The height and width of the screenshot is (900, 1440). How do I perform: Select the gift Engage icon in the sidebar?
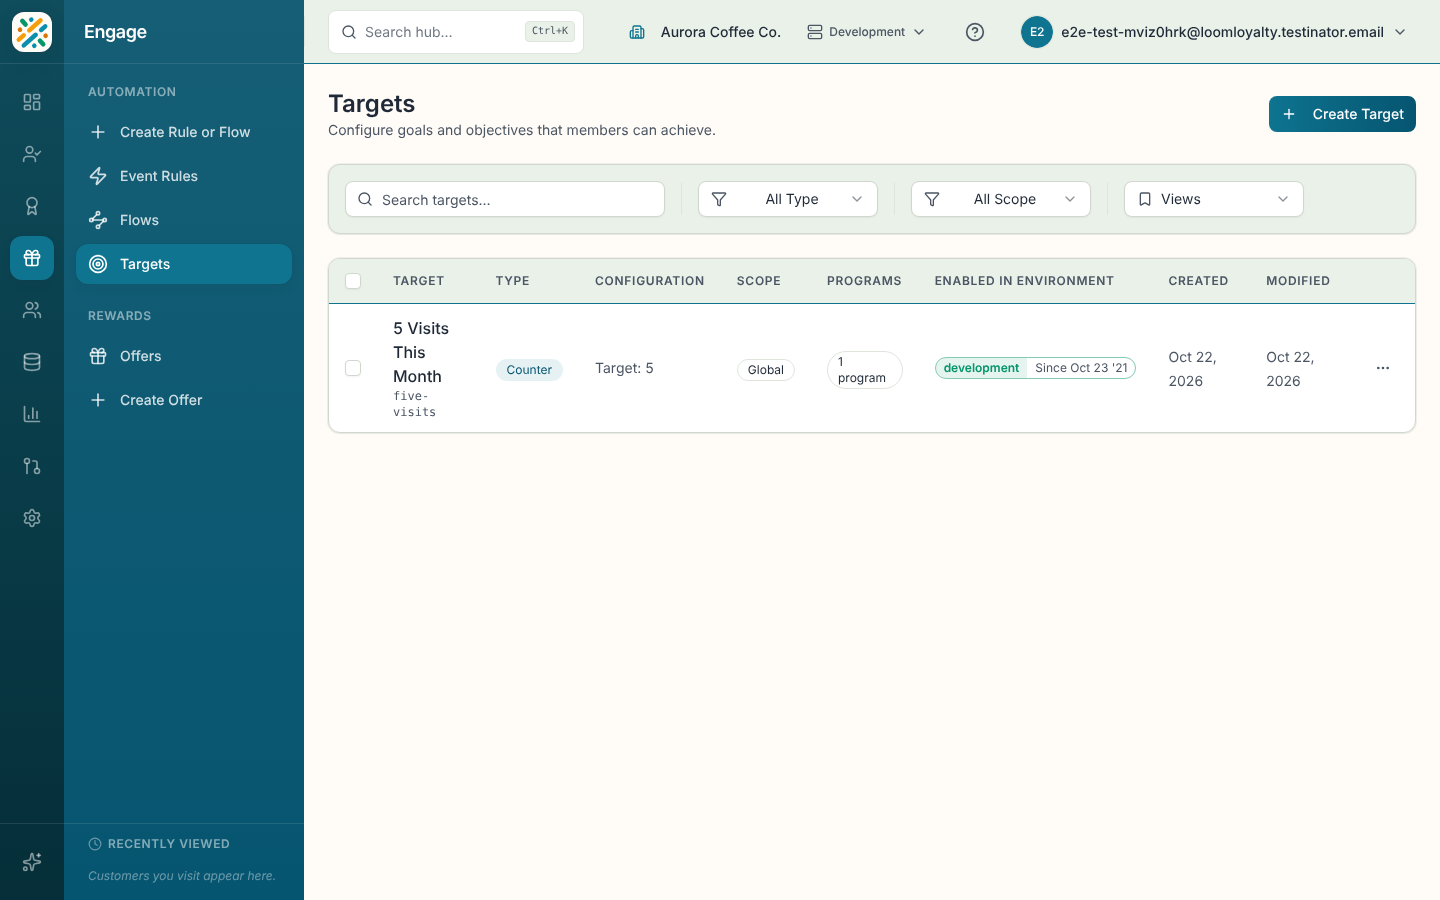[32, 258]
